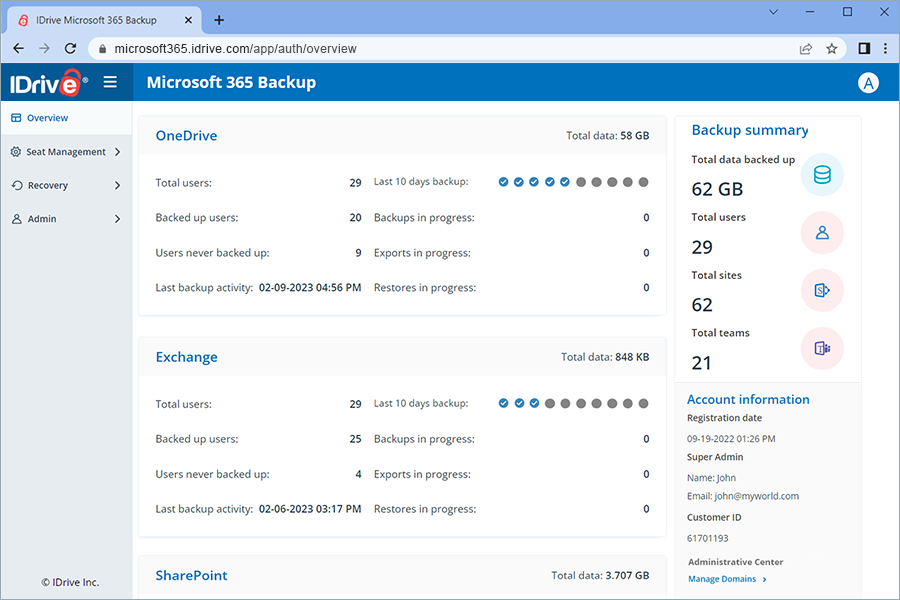The width and height of the screenshot is (900, 600).
Task: Click the Microsoft 365 Backup header title
Action: pos(231,82)
